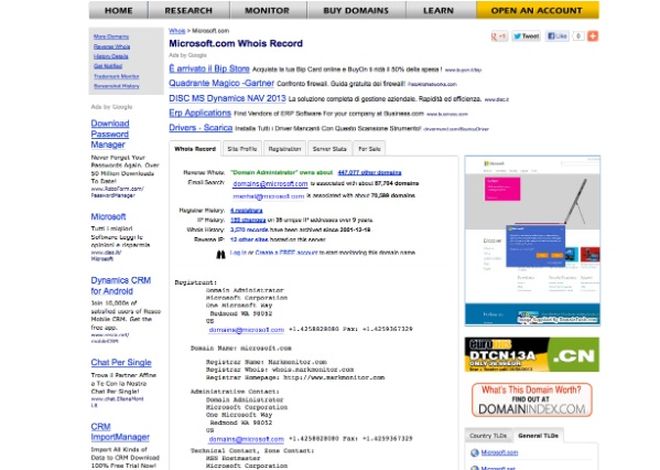Image resolution: width=660 pixels, height=470 pixels.
Task: Click the 'Domain Name: microsoft.com' line
Action: click(x=241, y=348)
